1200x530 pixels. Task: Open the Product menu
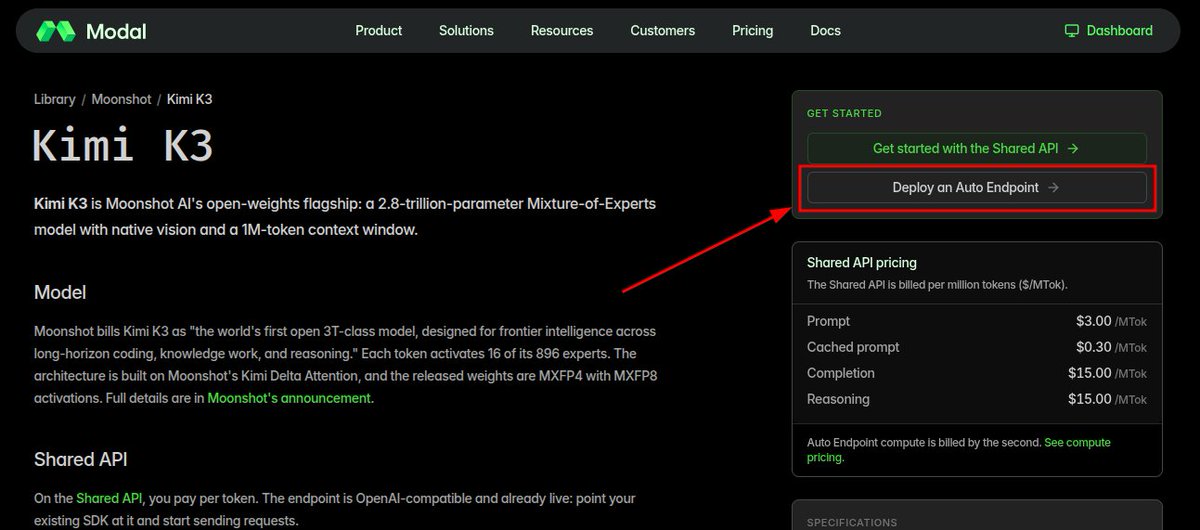click(x=379, y=31)
